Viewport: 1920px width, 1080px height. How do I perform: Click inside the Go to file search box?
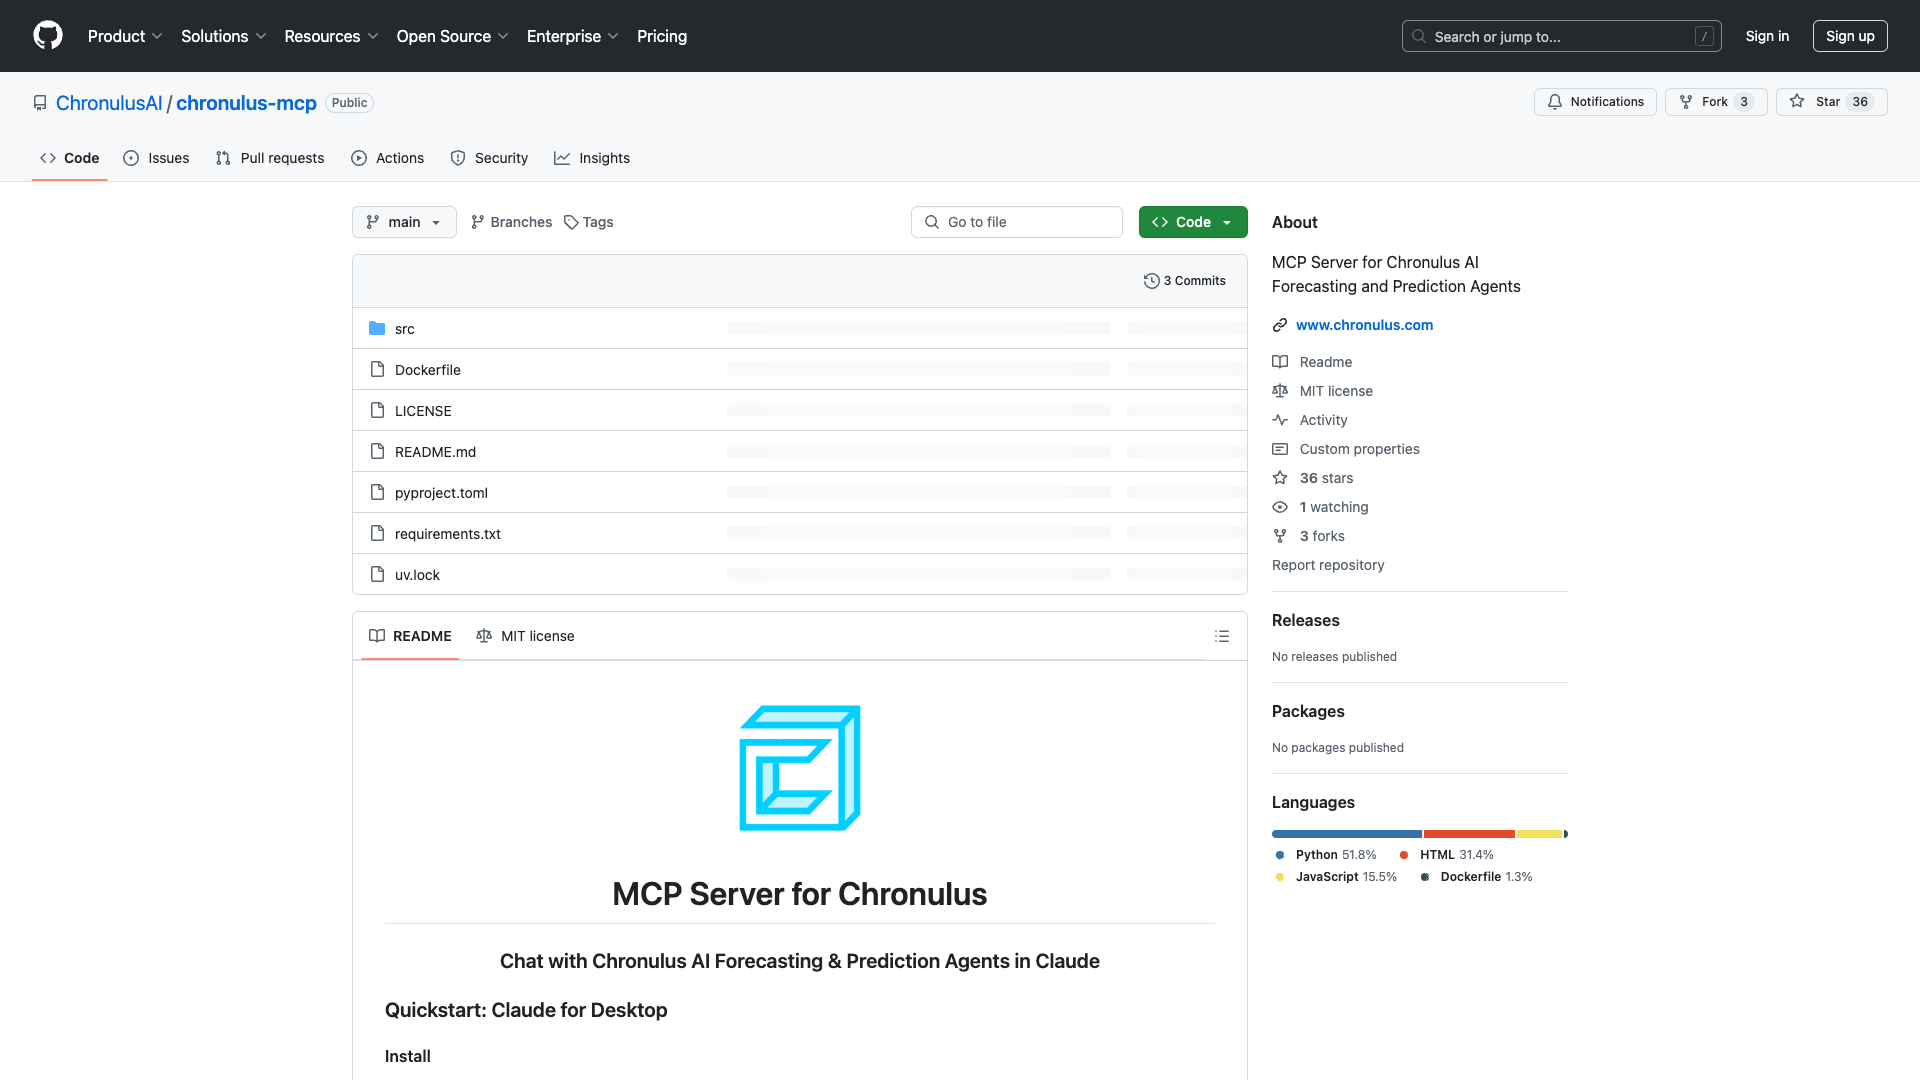click(1016, 222)
